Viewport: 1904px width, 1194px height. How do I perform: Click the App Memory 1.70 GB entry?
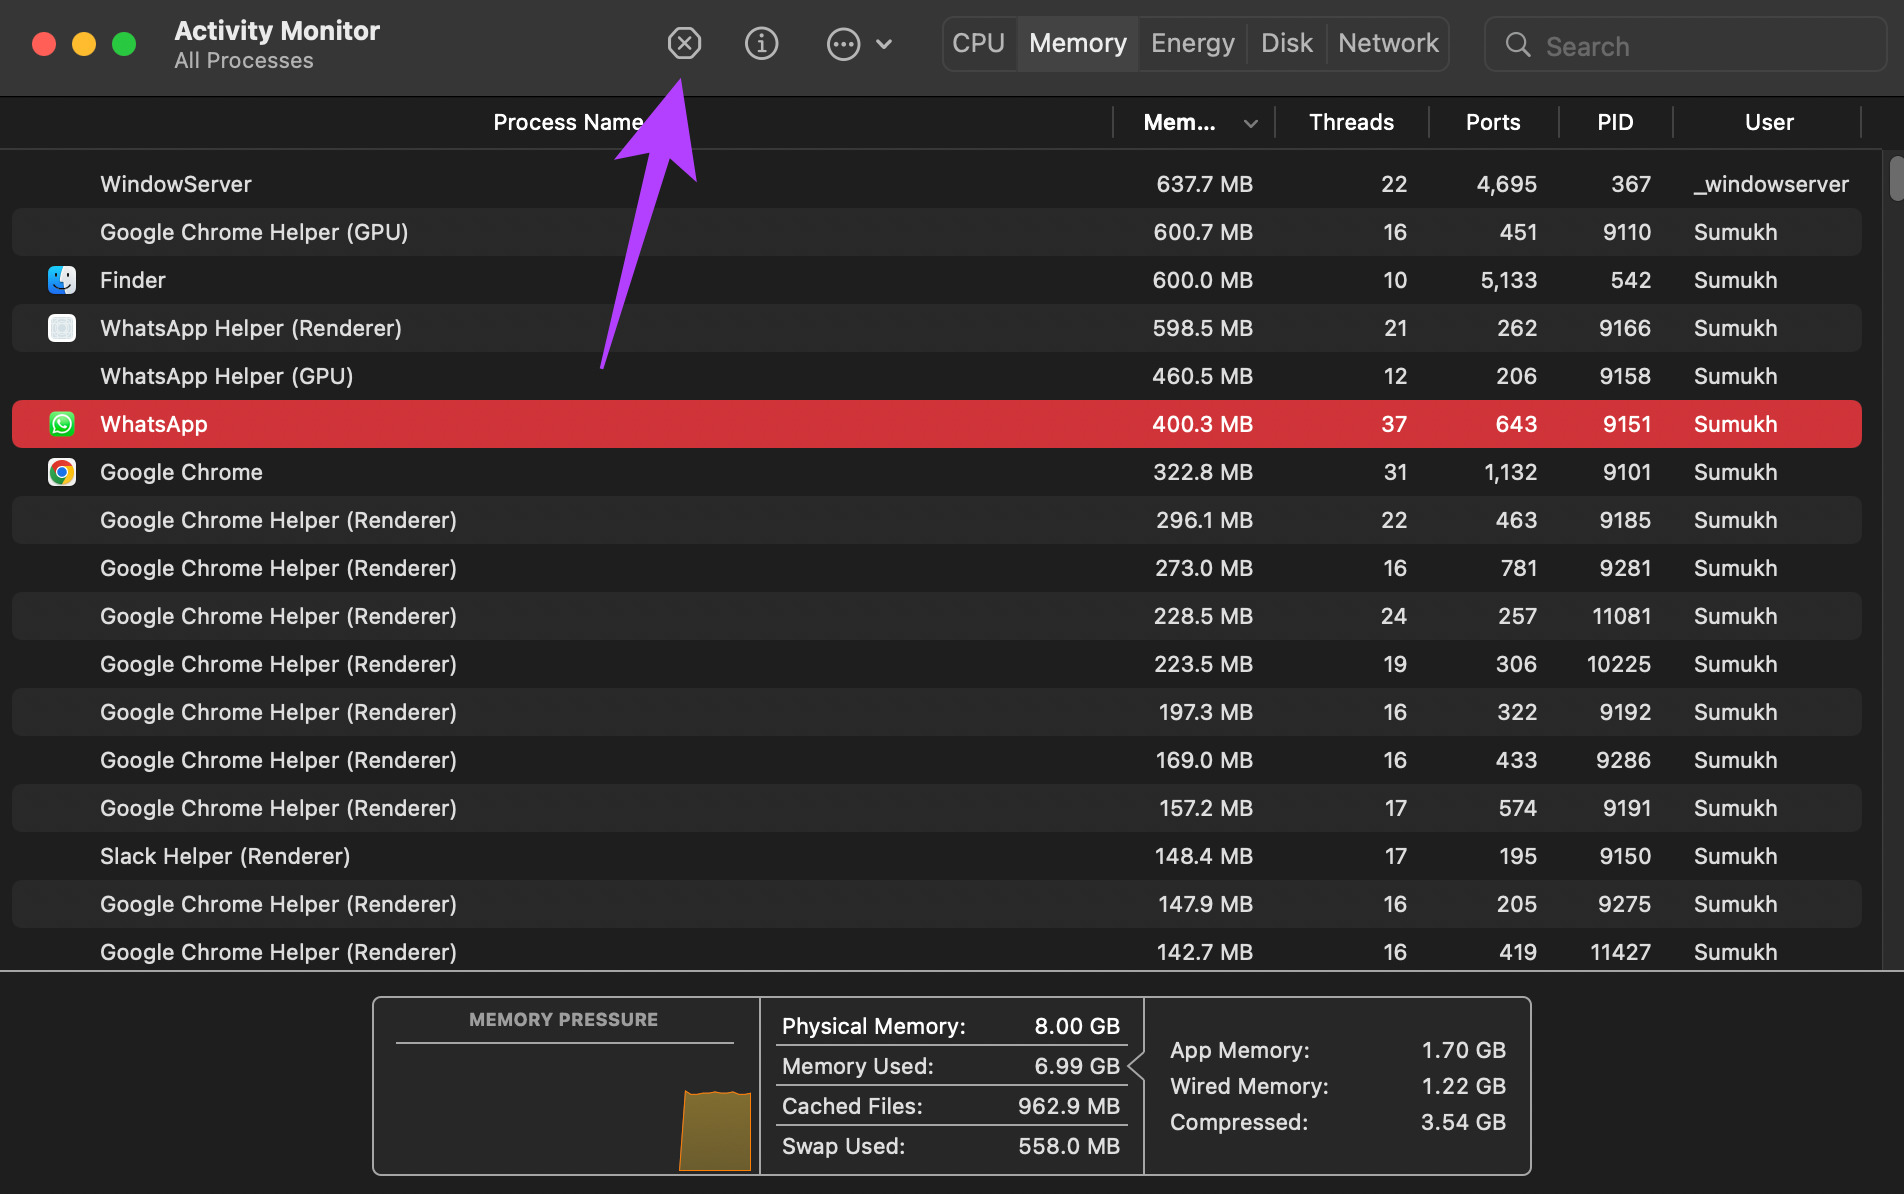point(1338,1050)
